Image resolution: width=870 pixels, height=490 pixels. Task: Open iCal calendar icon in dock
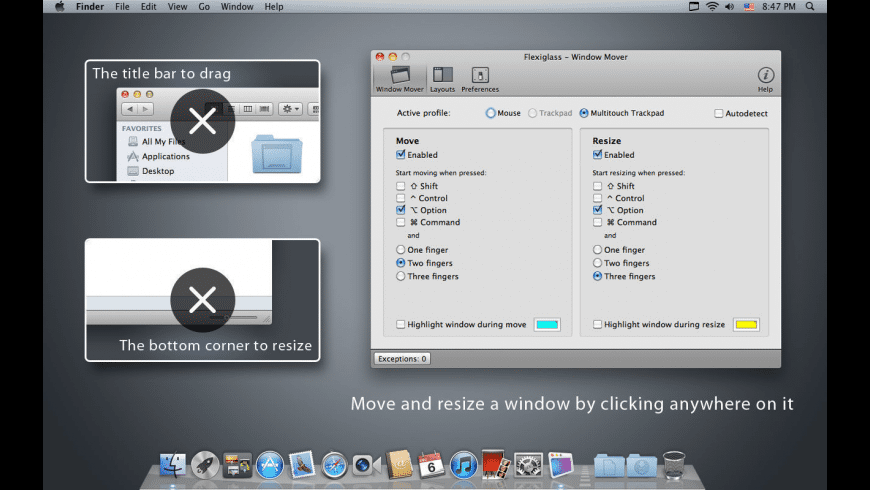pos(431,464)
